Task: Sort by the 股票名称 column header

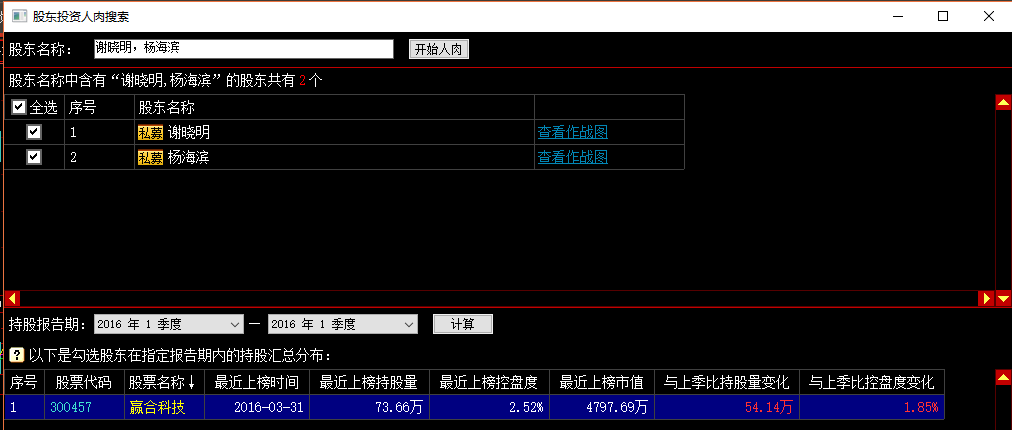Action: pos(161,382)
